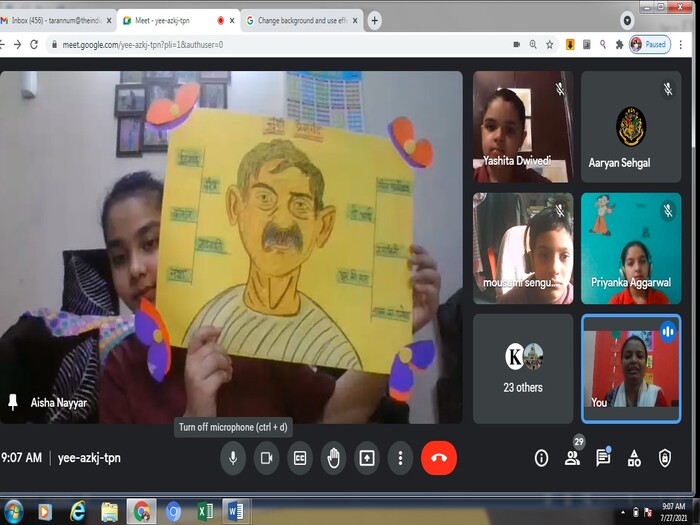Open Chrome's three-dot menu
Viewport: 700px width, 525px height.
[x=680, y=45]
